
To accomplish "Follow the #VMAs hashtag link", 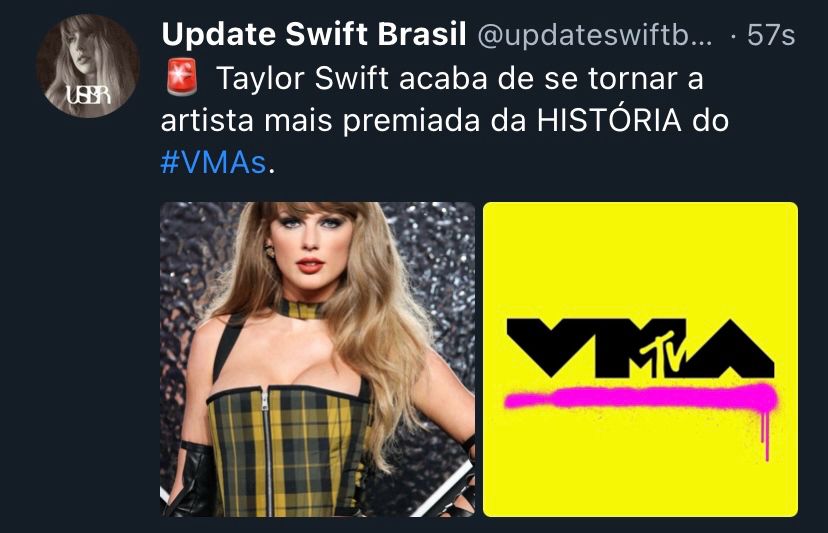I will (x=213, y=162).
